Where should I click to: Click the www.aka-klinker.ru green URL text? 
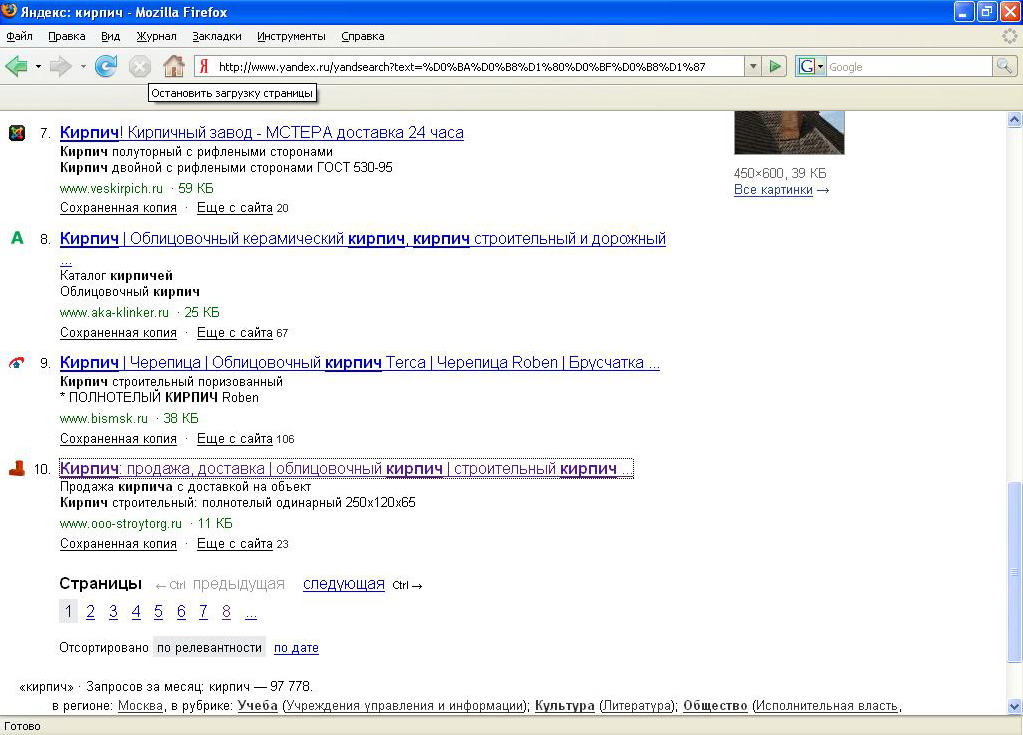[x=114, y=312]
